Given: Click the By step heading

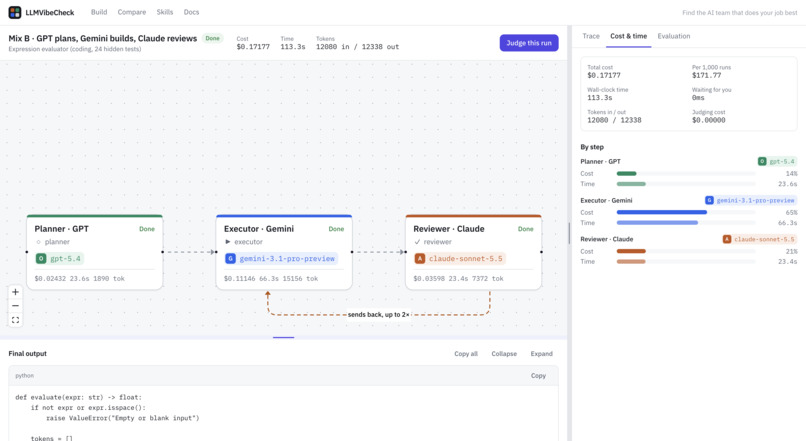Looking at the screenshot, I should coord(592,147).
